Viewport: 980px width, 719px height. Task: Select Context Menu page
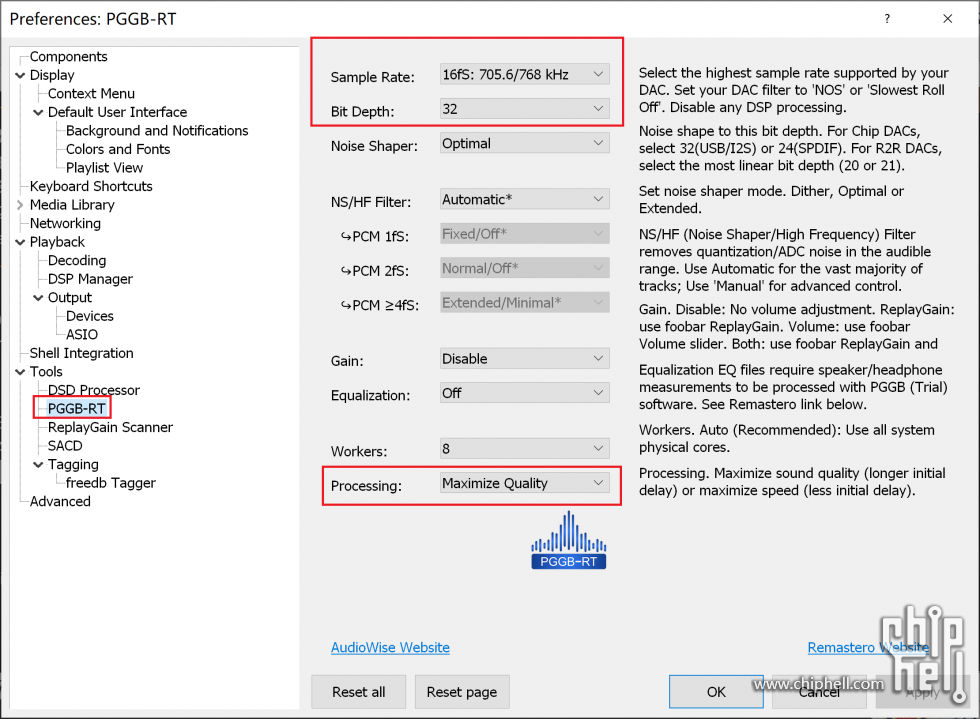[x=91, y=94]
